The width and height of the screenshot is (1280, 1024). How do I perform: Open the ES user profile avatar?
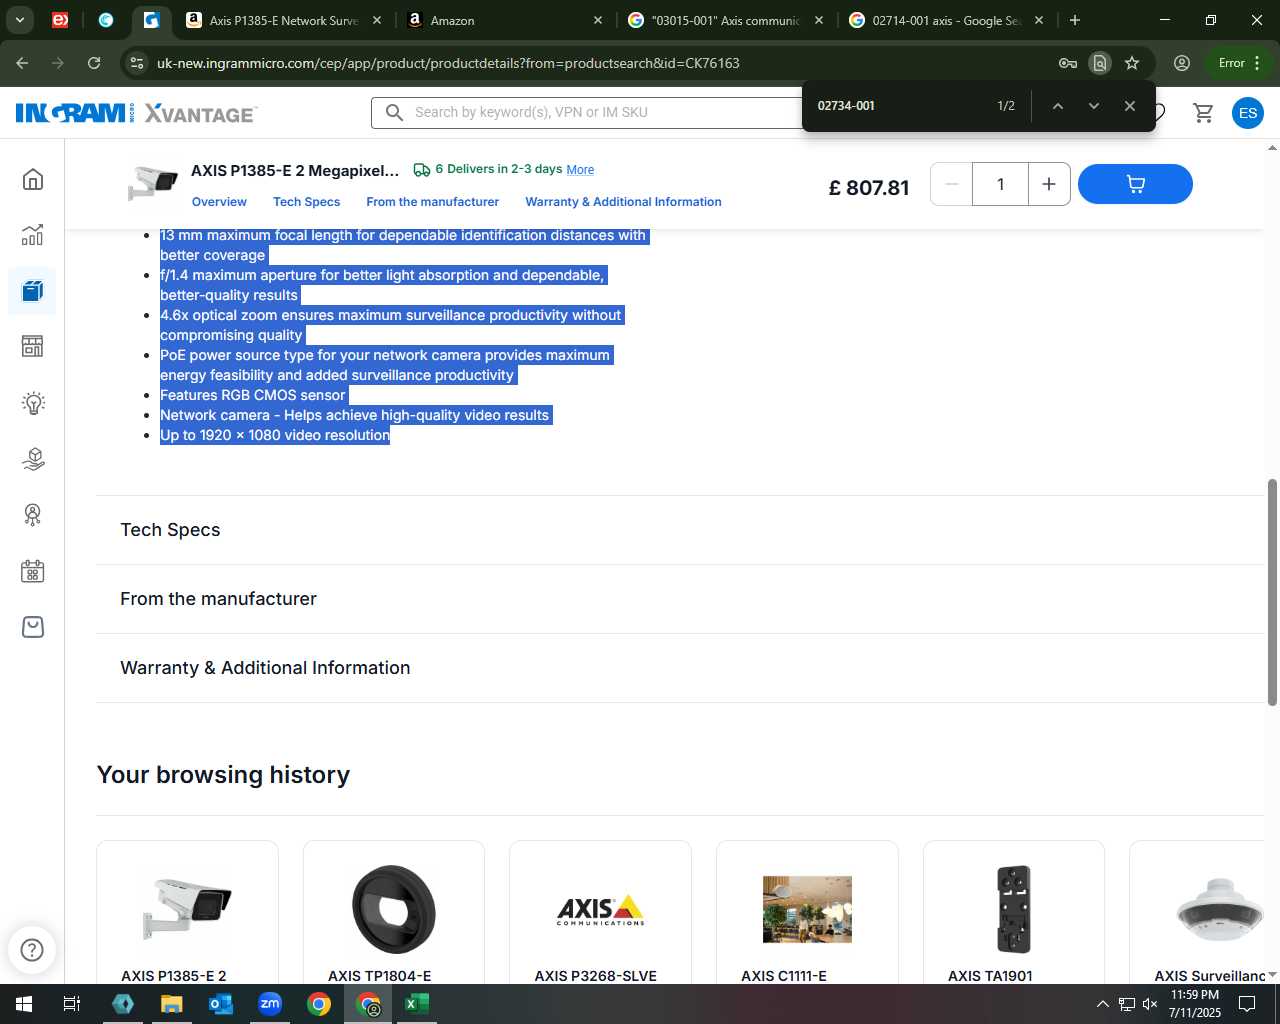tap(1248, 112)
